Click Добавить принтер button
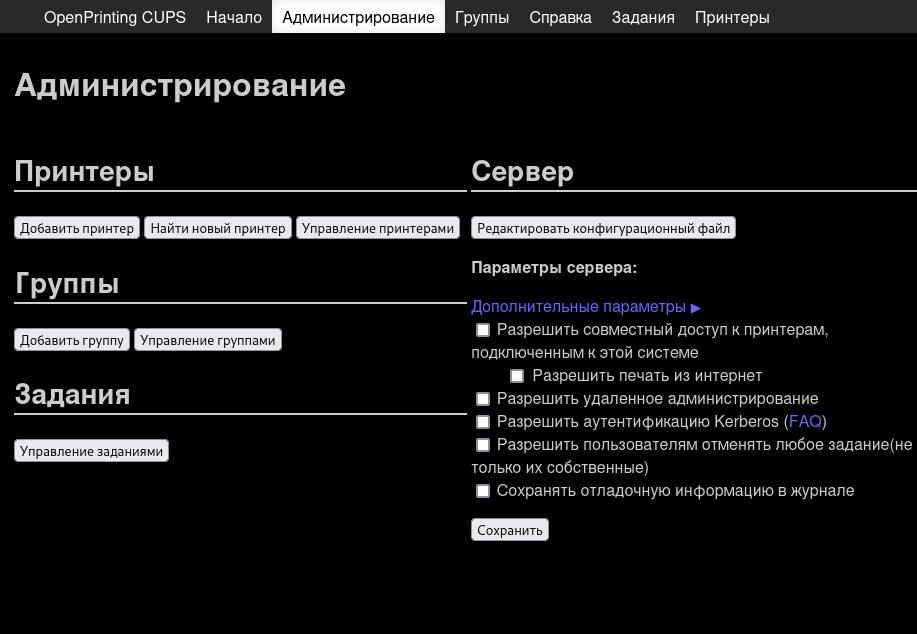The height and width of the screenshot is (634, 917). tap(76, 227)
